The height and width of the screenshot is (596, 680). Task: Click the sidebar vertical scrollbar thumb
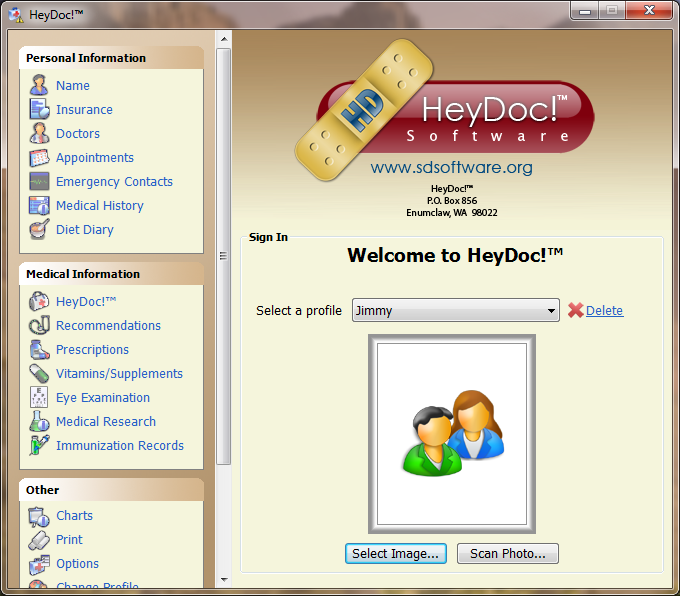(x=224, y=256)
